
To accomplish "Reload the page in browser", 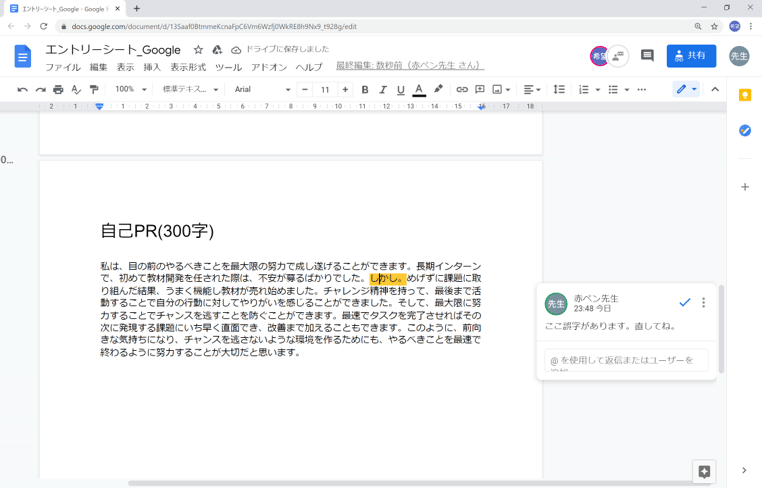I will point(44,26).
